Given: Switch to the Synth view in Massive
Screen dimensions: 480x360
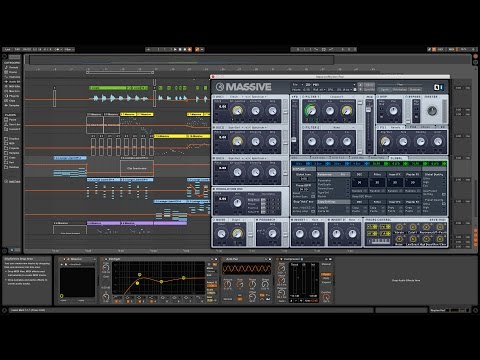Looking at the screenshot, I should [385, 89].
